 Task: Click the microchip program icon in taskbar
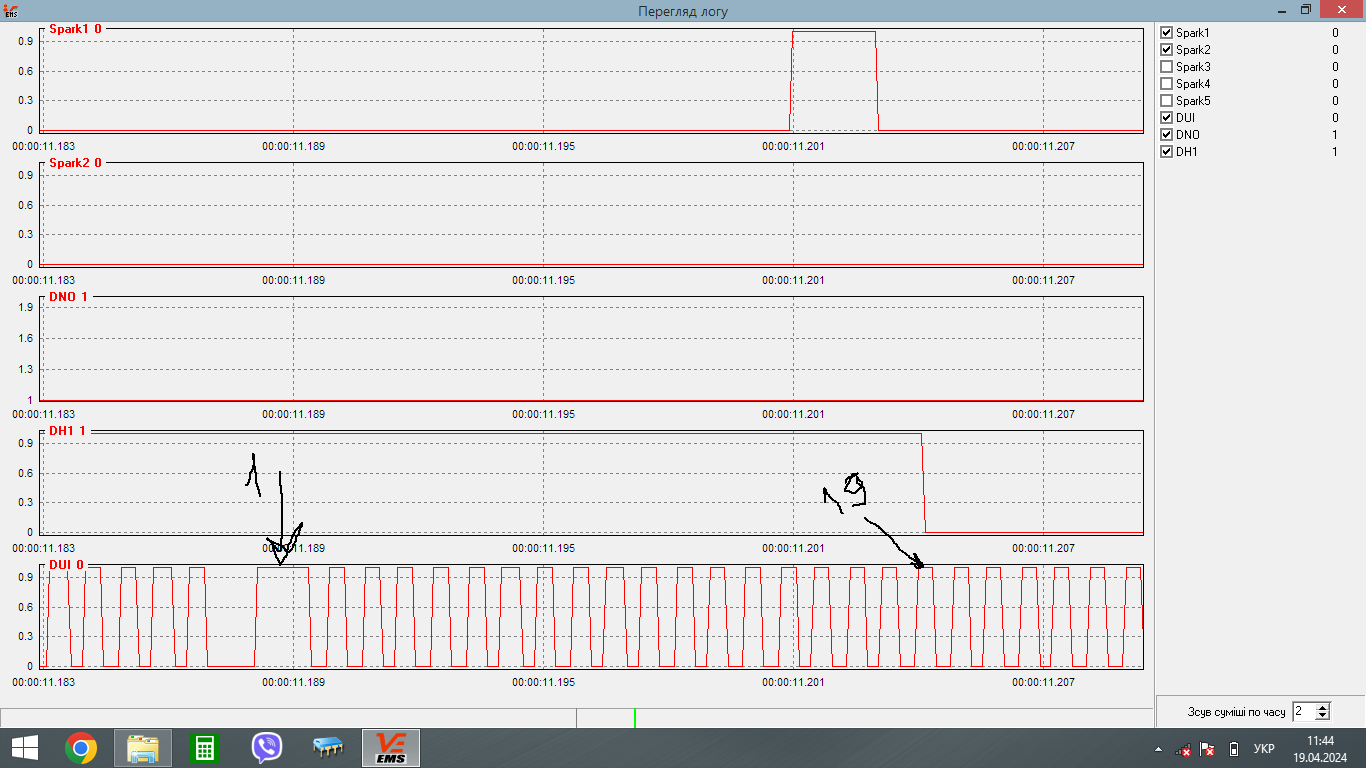coord(329,748)
